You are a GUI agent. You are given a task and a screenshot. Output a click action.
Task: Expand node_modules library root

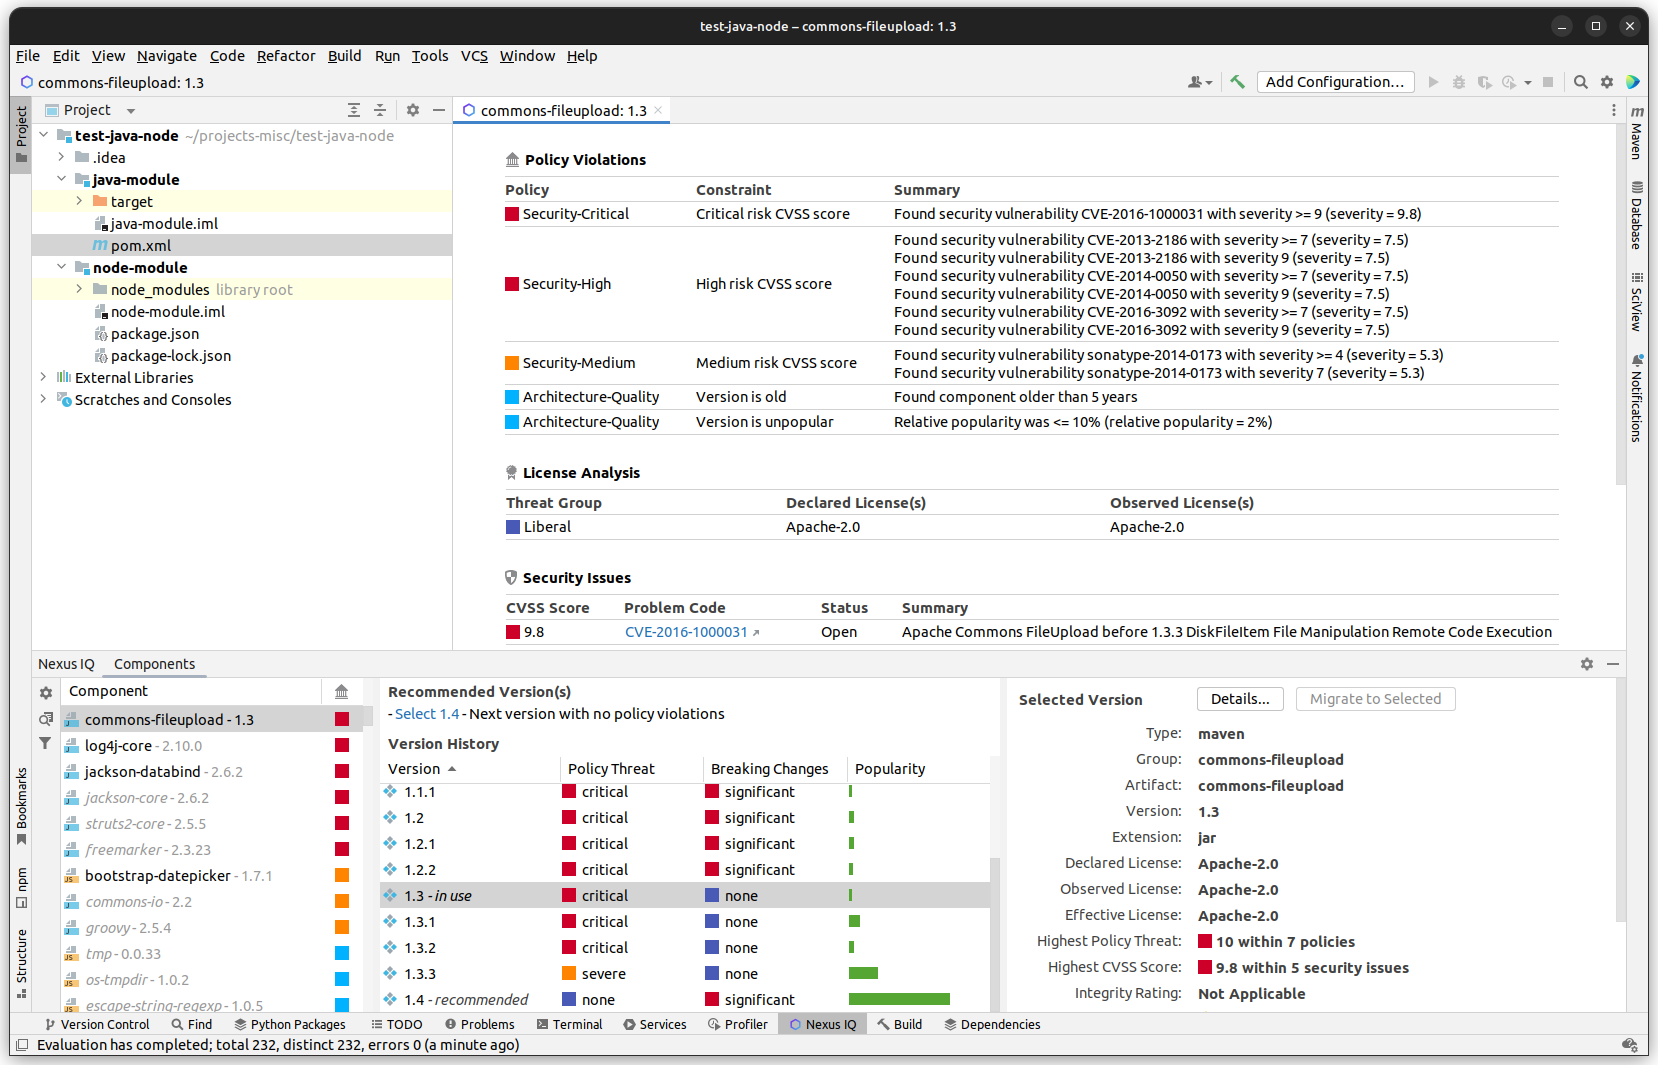click(80, 289)
